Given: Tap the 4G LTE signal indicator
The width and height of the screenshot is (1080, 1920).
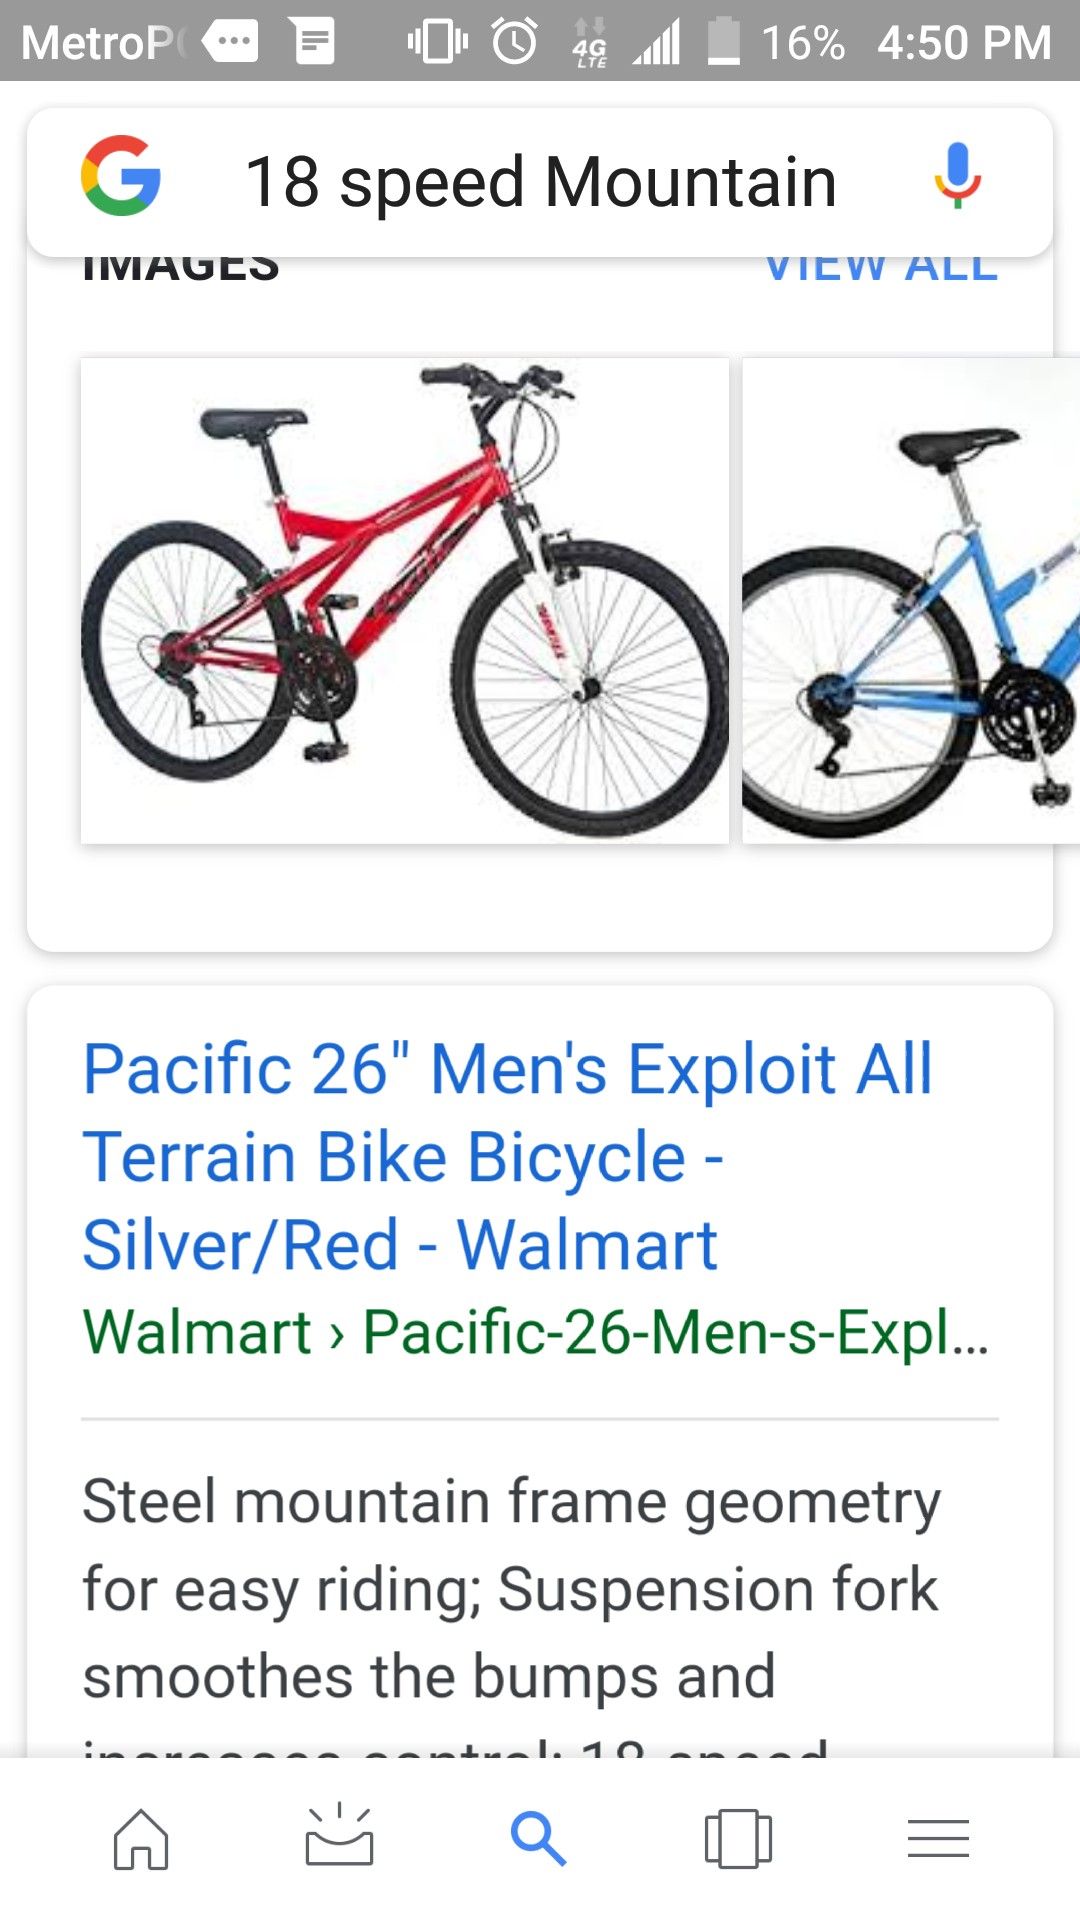Looking at the screenshot, I should (590, 42).
